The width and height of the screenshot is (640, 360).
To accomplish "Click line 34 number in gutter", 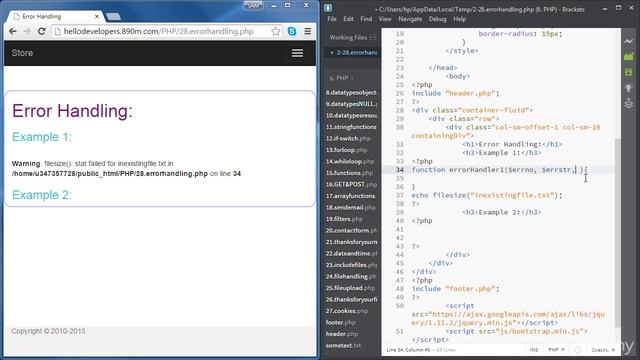I will point(399,170).
